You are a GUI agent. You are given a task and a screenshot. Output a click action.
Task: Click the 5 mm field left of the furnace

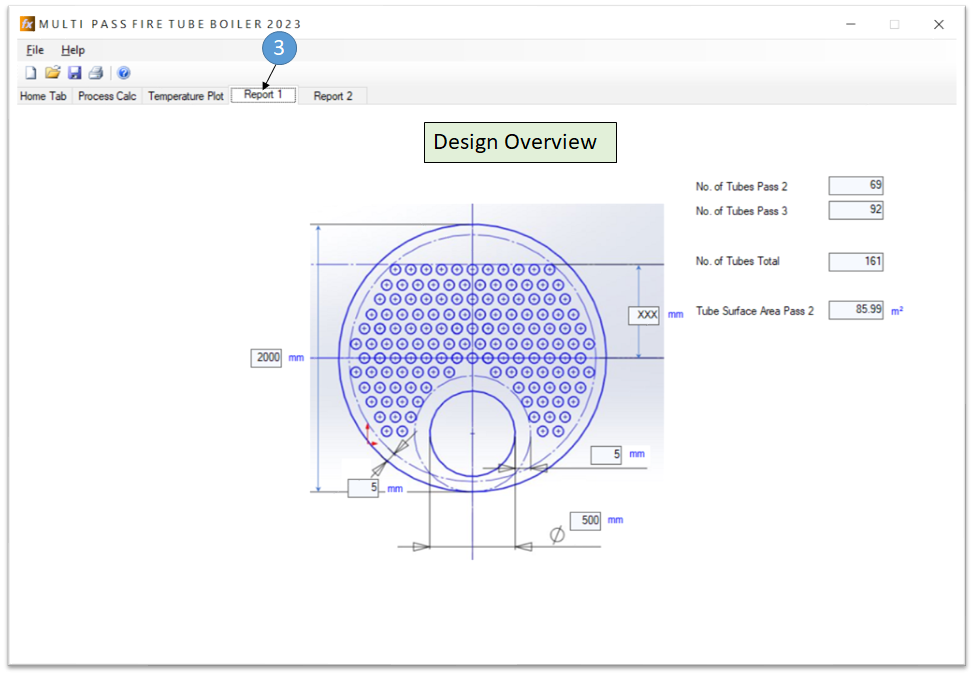[363, 488]
